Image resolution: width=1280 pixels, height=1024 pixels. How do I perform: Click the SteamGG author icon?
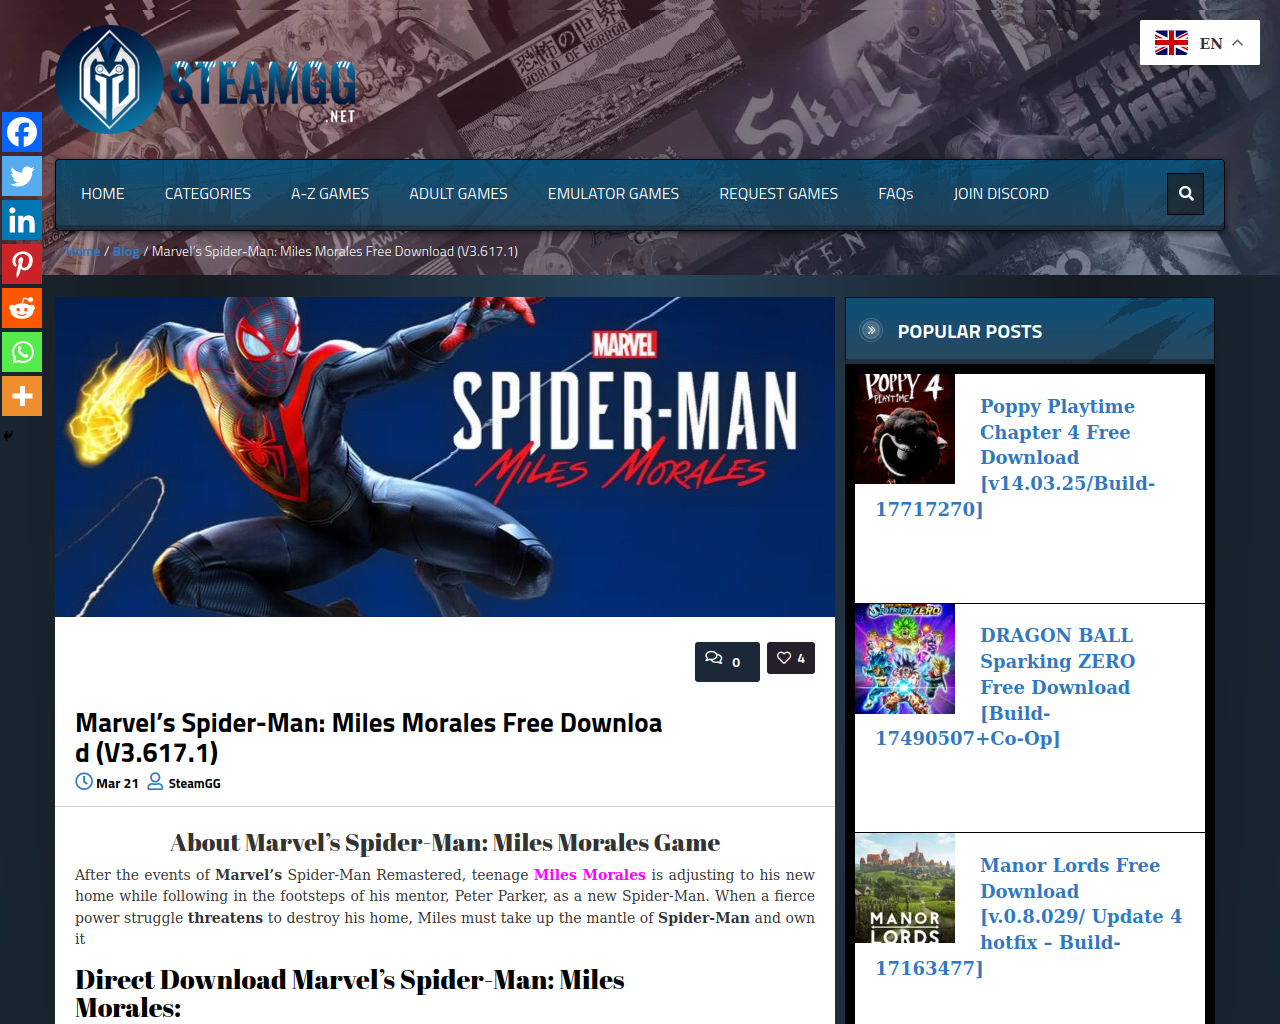coord(155,781)
